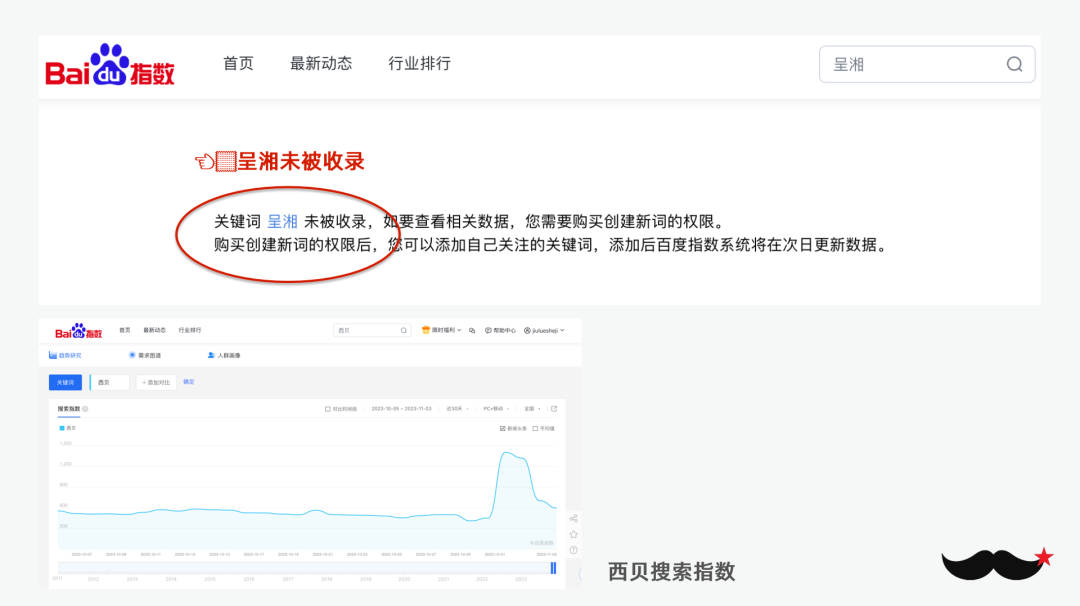Screen dimensions: 1080x606
Task: Click the Baidu logo in the embedded 西贝 page
Action: (79, 331)
